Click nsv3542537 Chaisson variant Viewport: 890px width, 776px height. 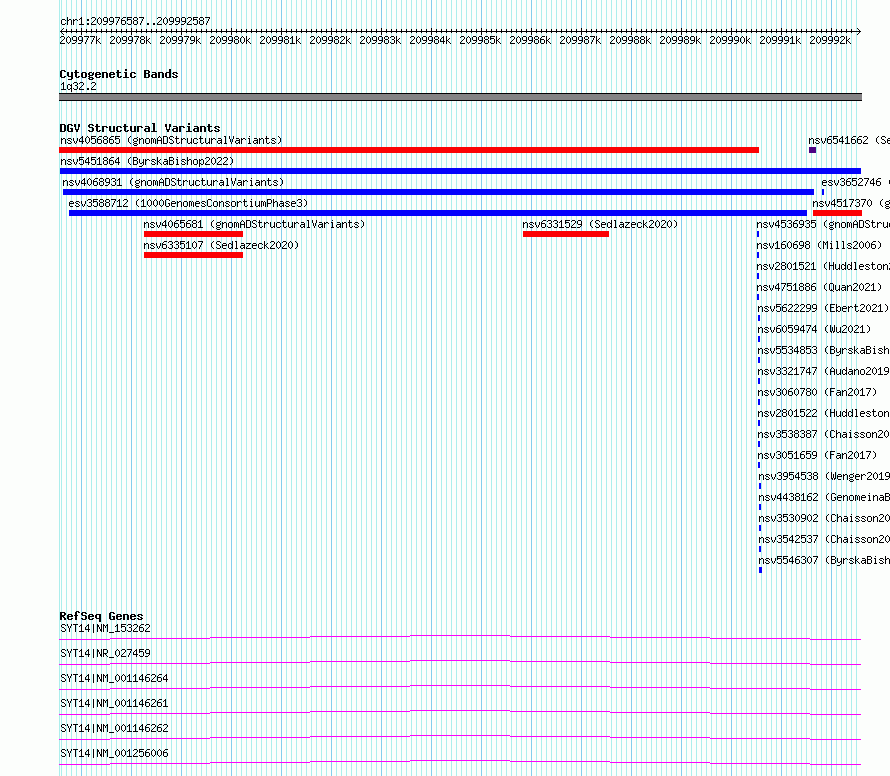tap(824, 539)
